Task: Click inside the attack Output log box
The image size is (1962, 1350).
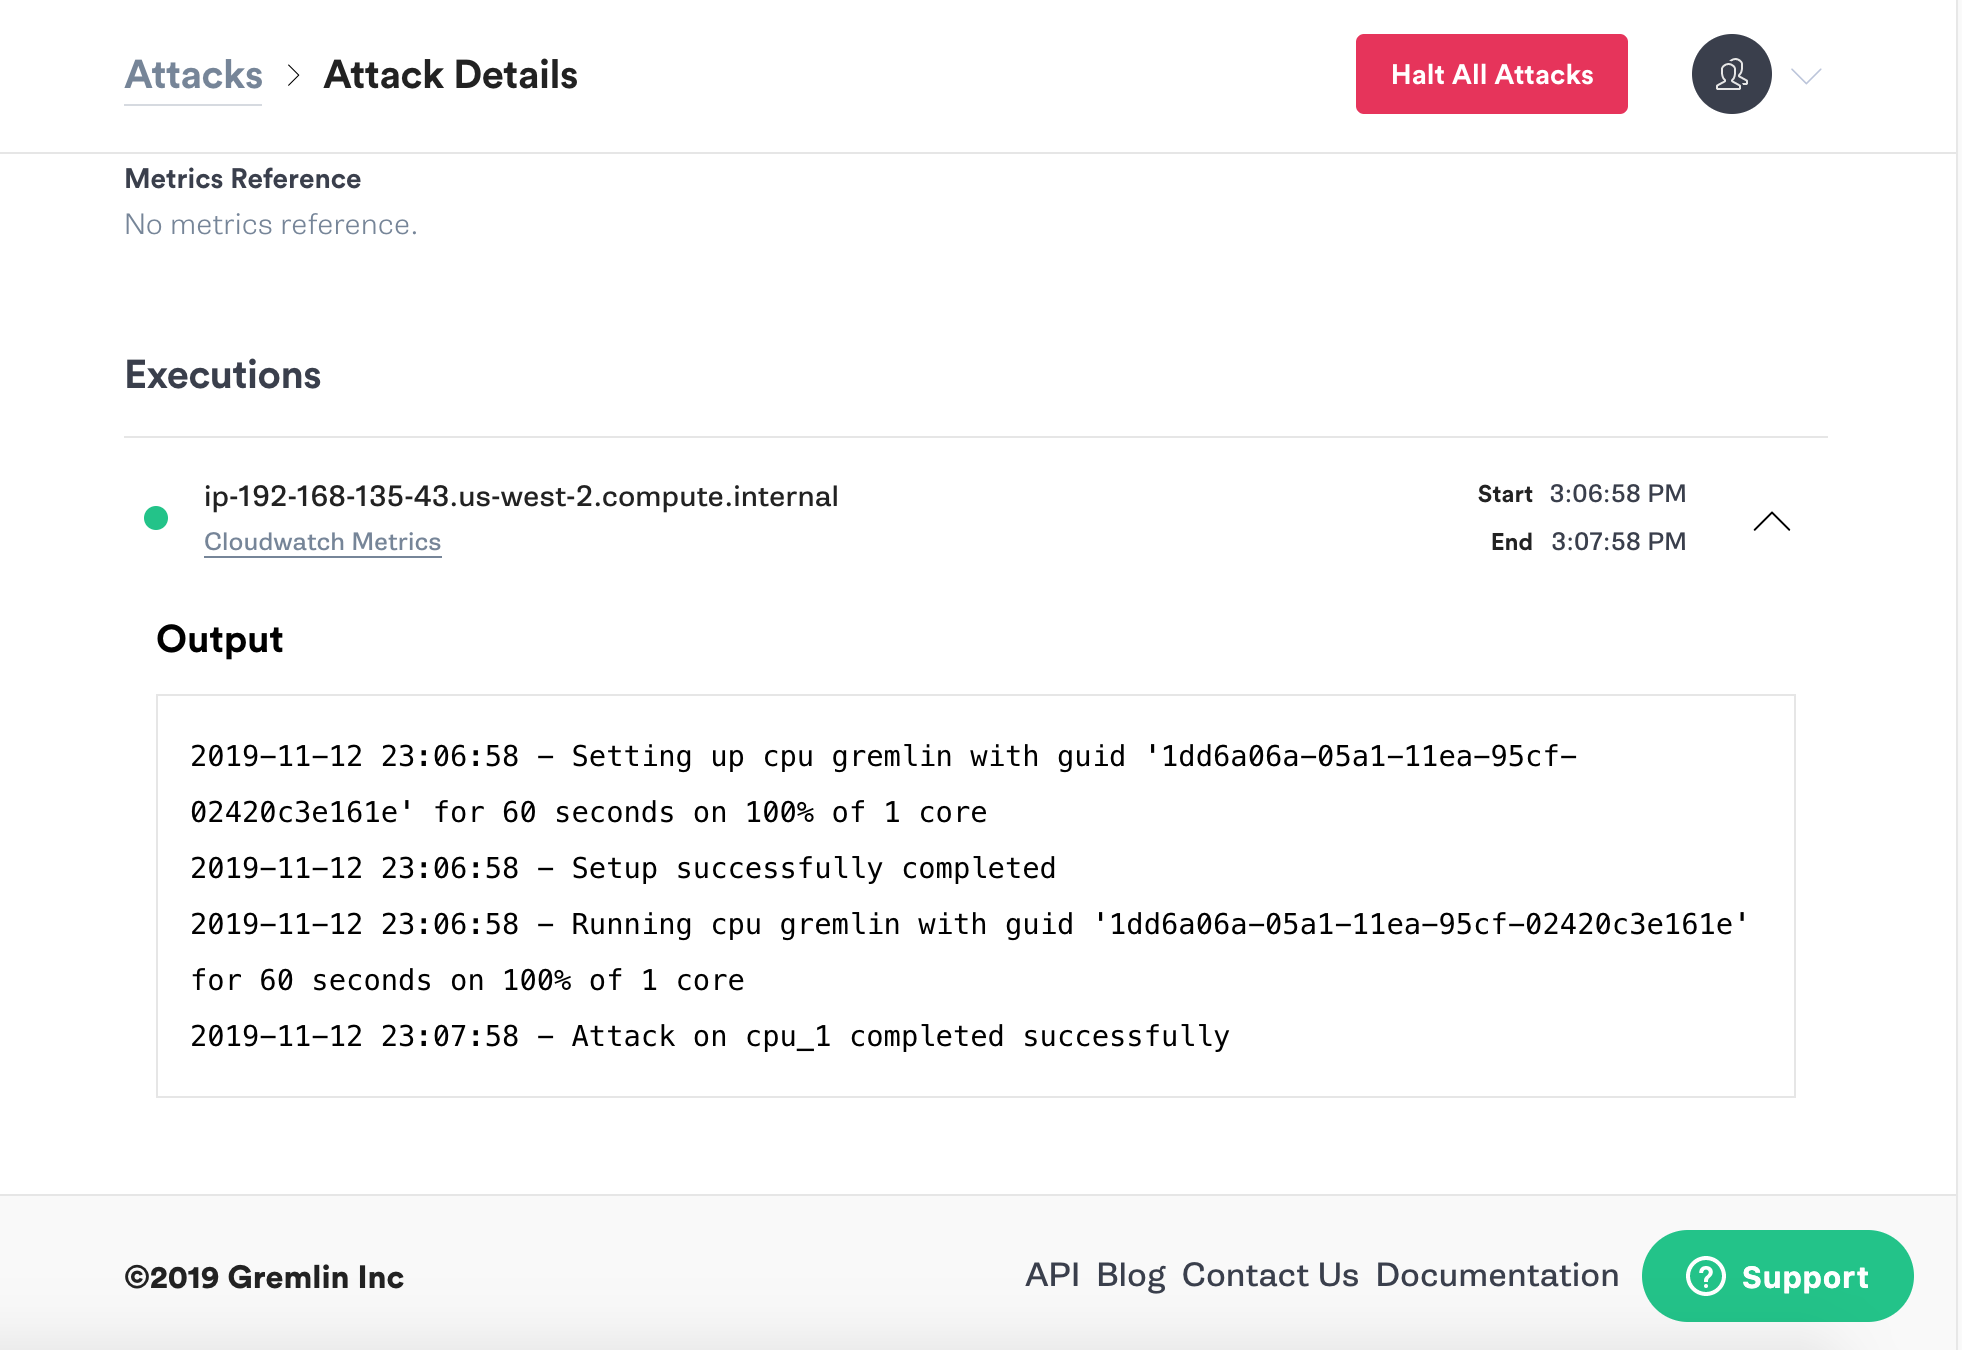Action: pos(978,895)
